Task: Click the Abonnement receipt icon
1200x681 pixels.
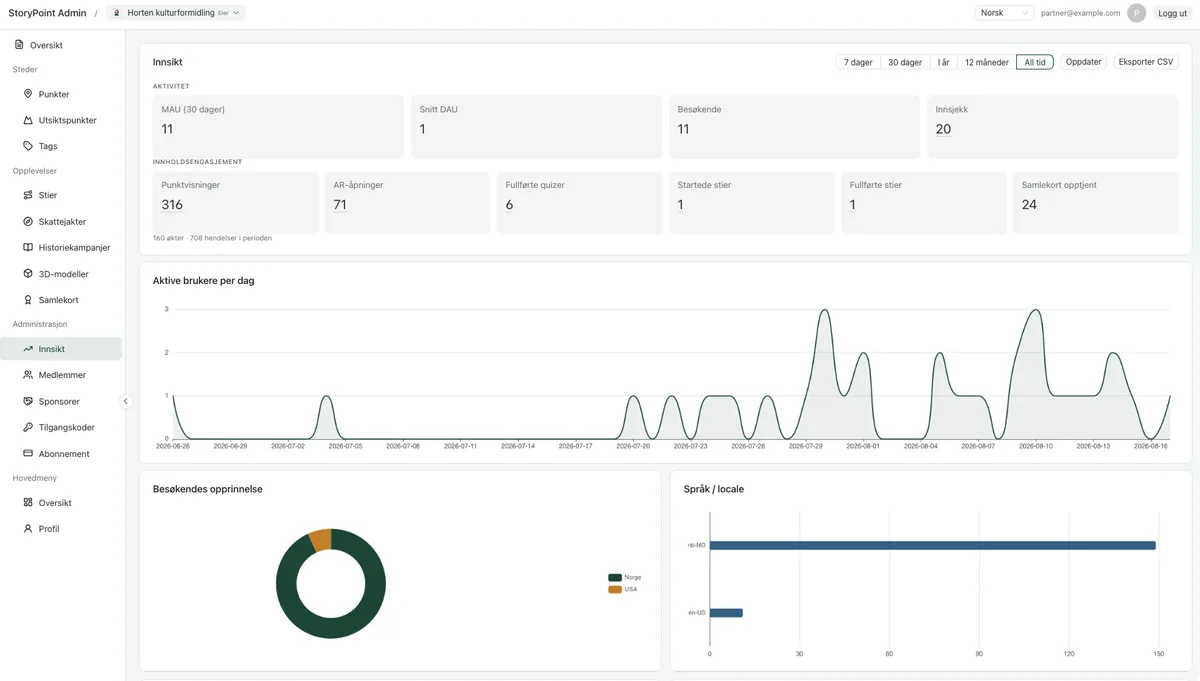Action: click(x=28, y=454)
